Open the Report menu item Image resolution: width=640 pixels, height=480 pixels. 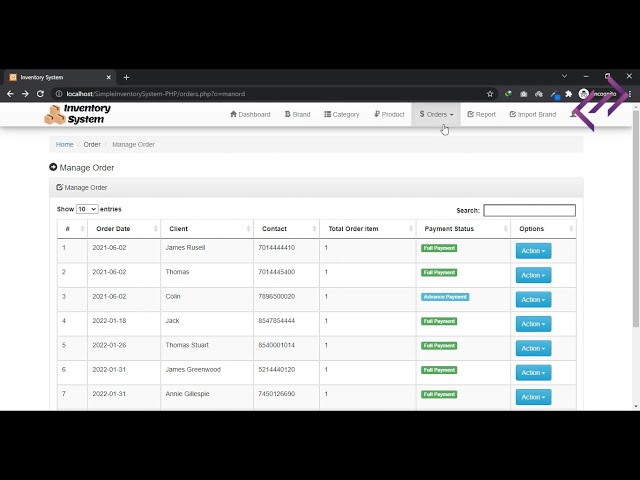481,114
